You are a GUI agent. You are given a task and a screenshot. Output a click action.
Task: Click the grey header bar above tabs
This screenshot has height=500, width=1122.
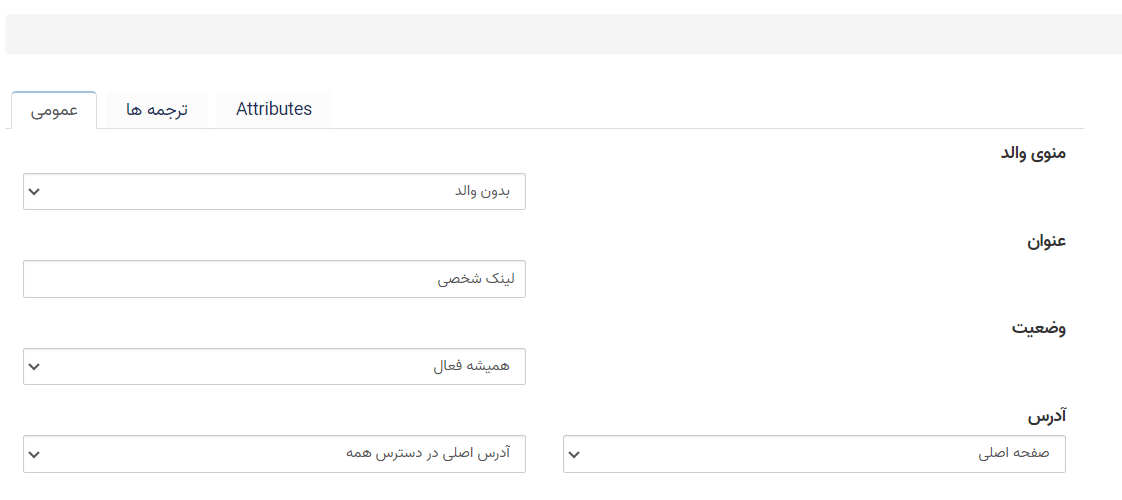pyautogui.click(x=563, y=34)
